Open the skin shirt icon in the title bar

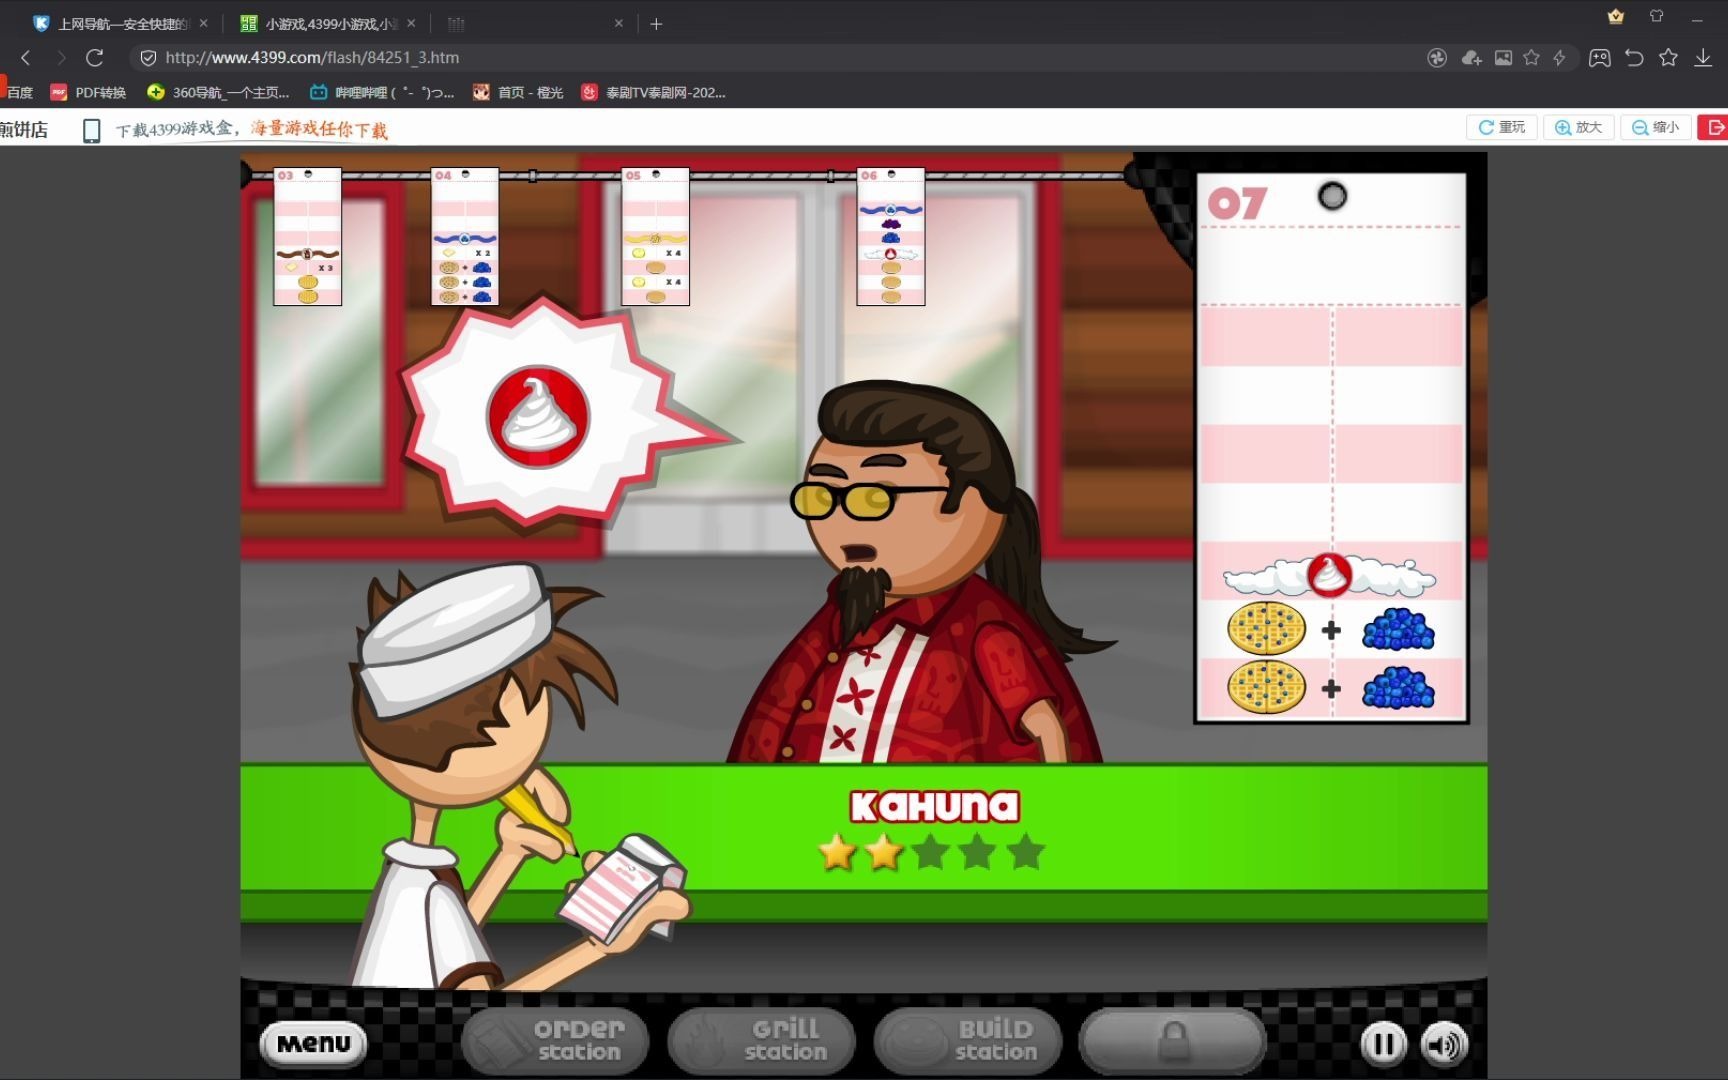(1657, 16)
